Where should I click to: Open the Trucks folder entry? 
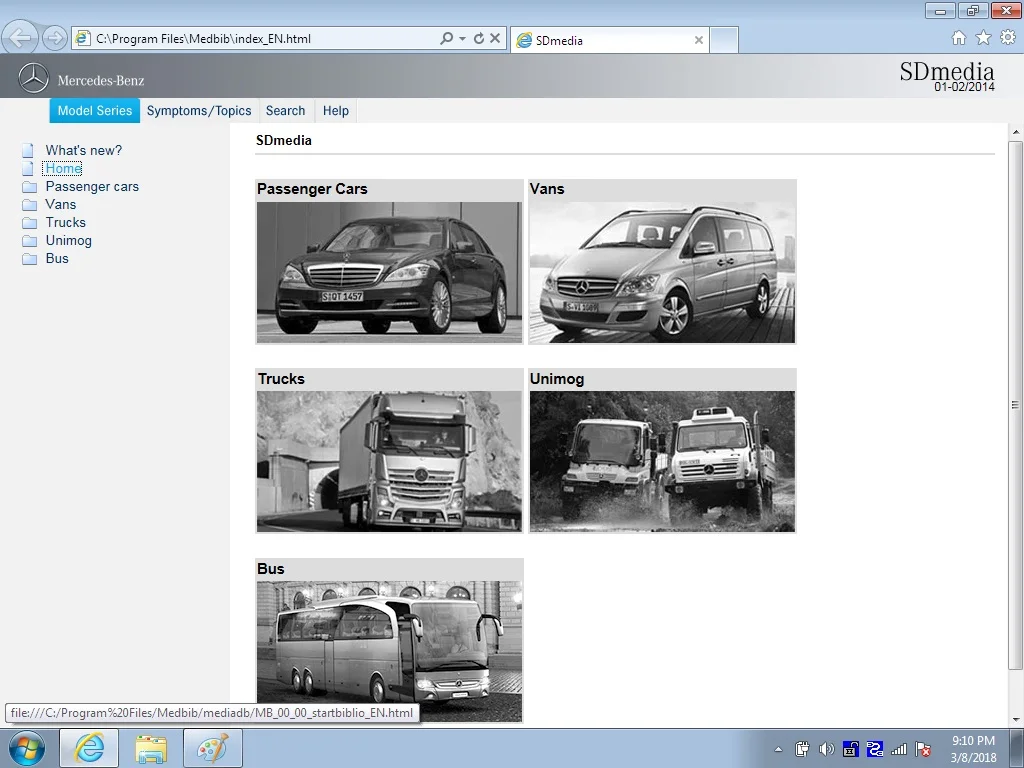[x=65, y=223]
